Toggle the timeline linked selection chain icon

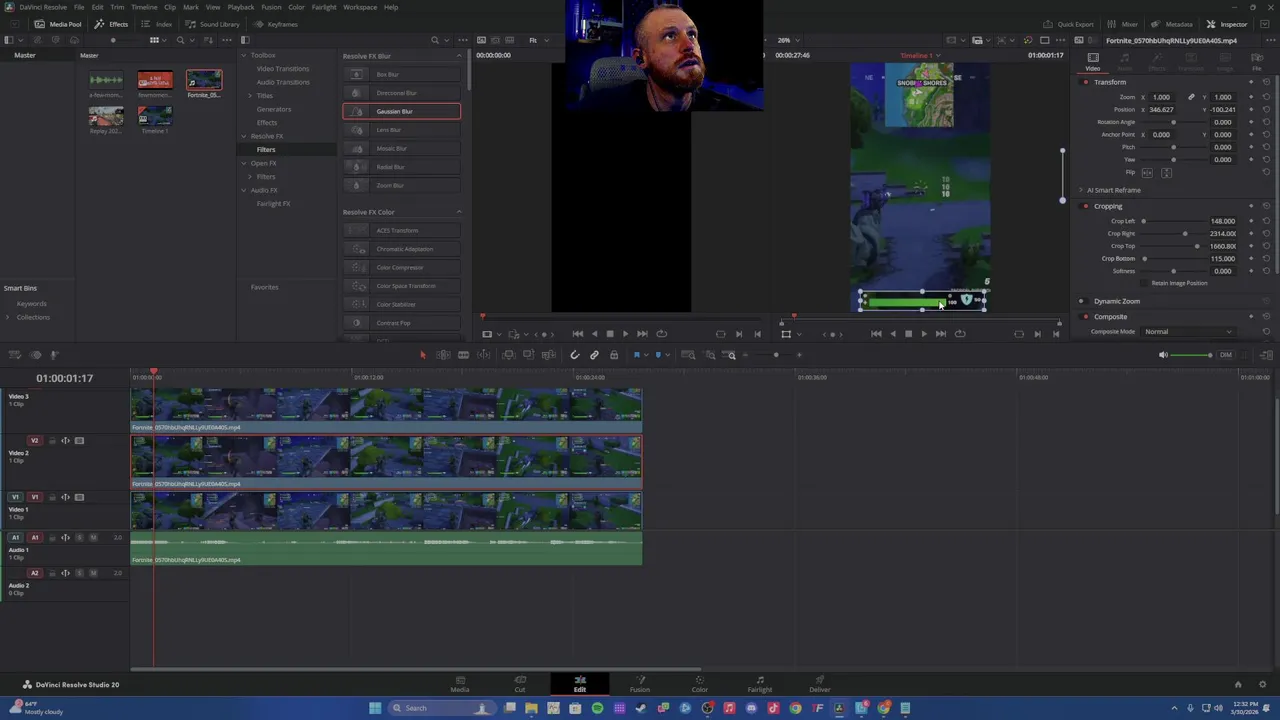[594, 355]
